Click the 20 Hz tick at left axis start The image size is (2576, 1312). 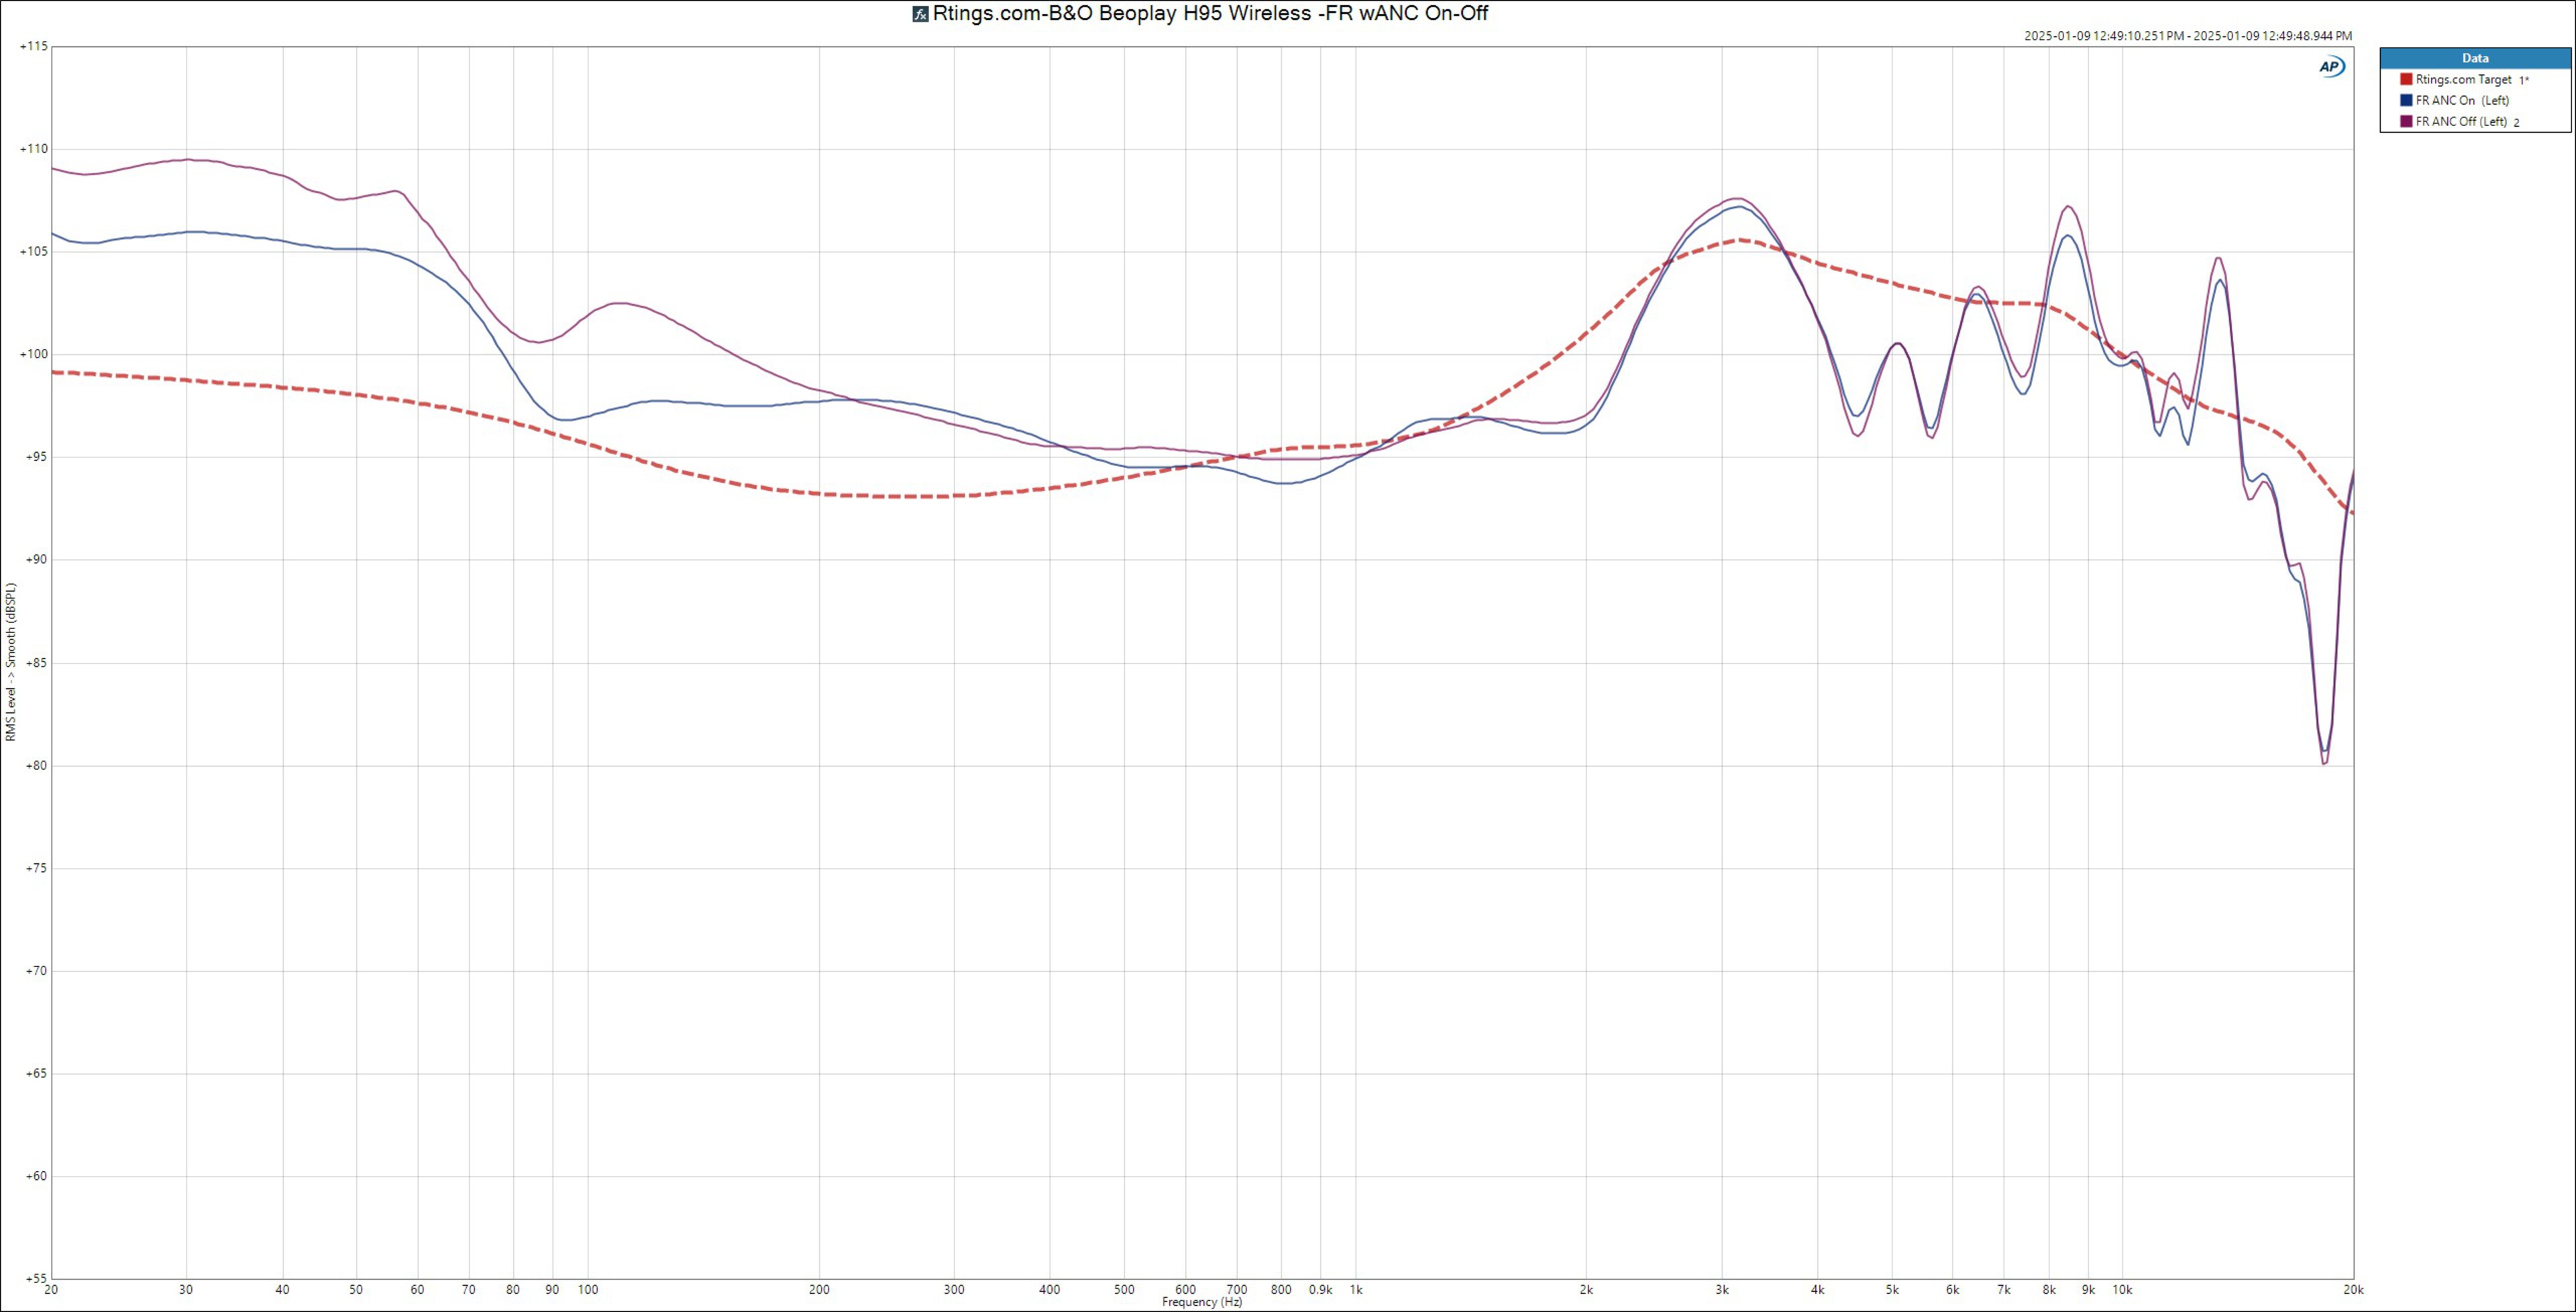tap(51, 1290)
